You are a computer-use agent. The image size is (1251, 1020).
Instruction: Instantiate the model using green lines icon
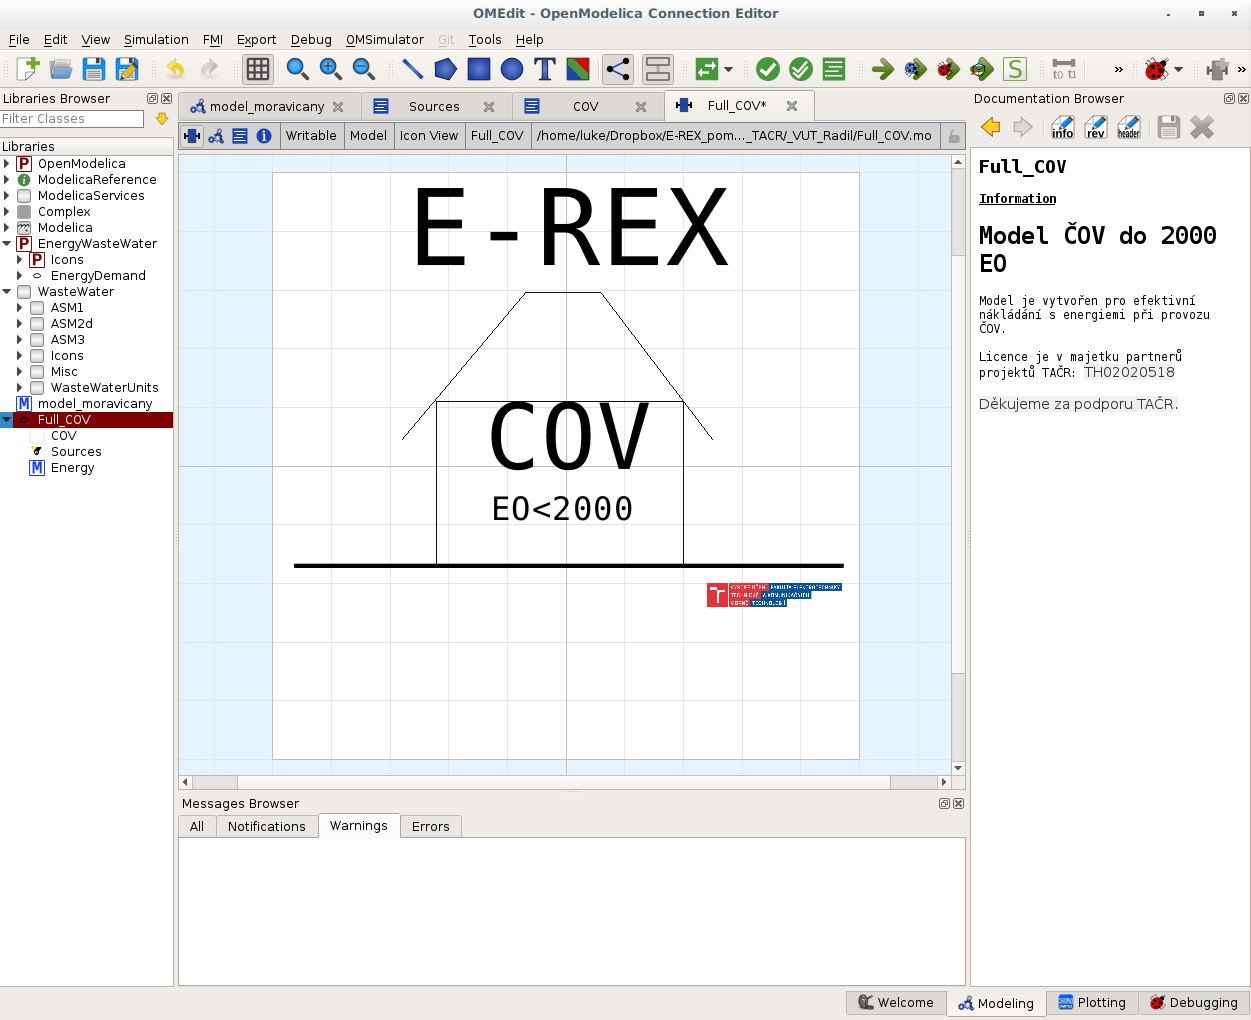[834, 69]
